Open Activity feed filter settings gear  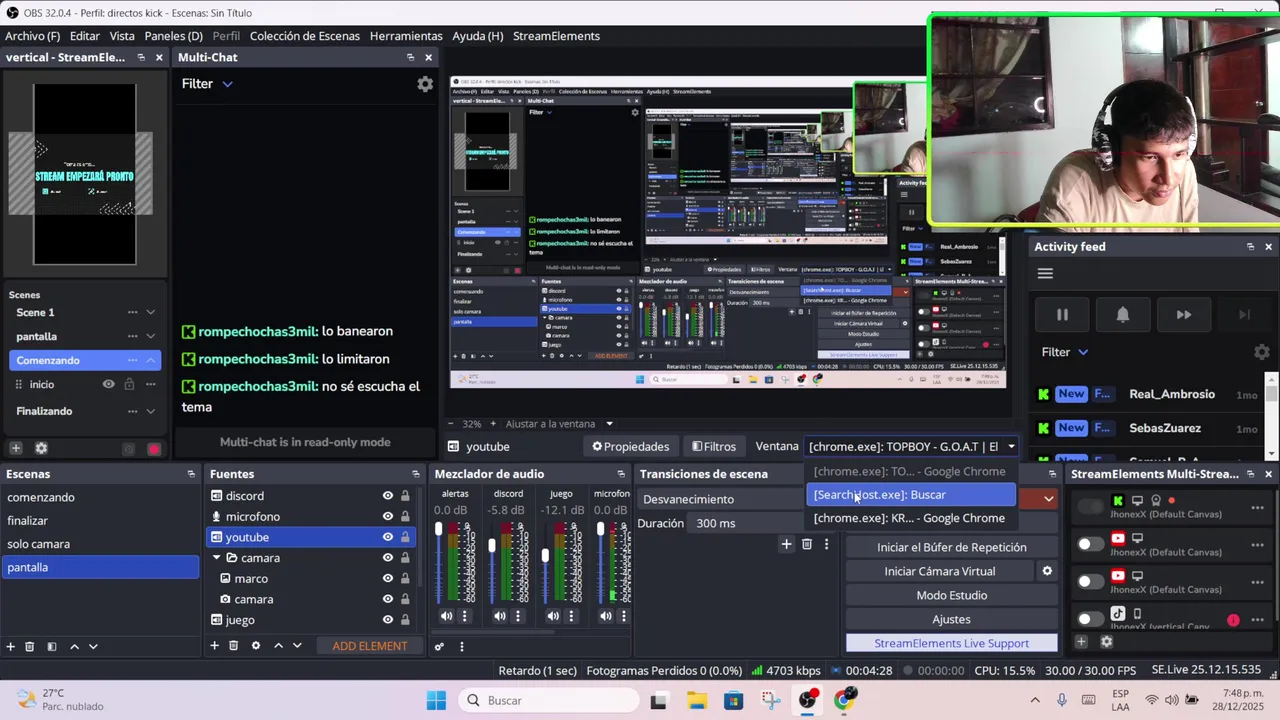tap(1262, 352)
